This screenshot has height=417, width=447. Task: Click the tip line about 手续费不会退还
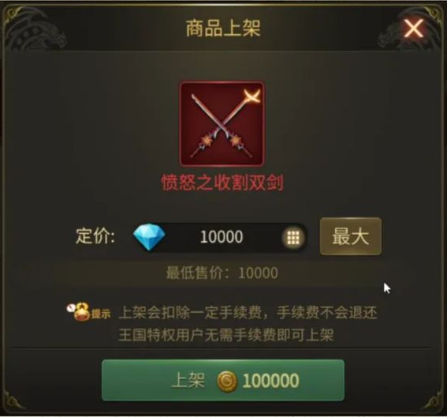(248, 313)
